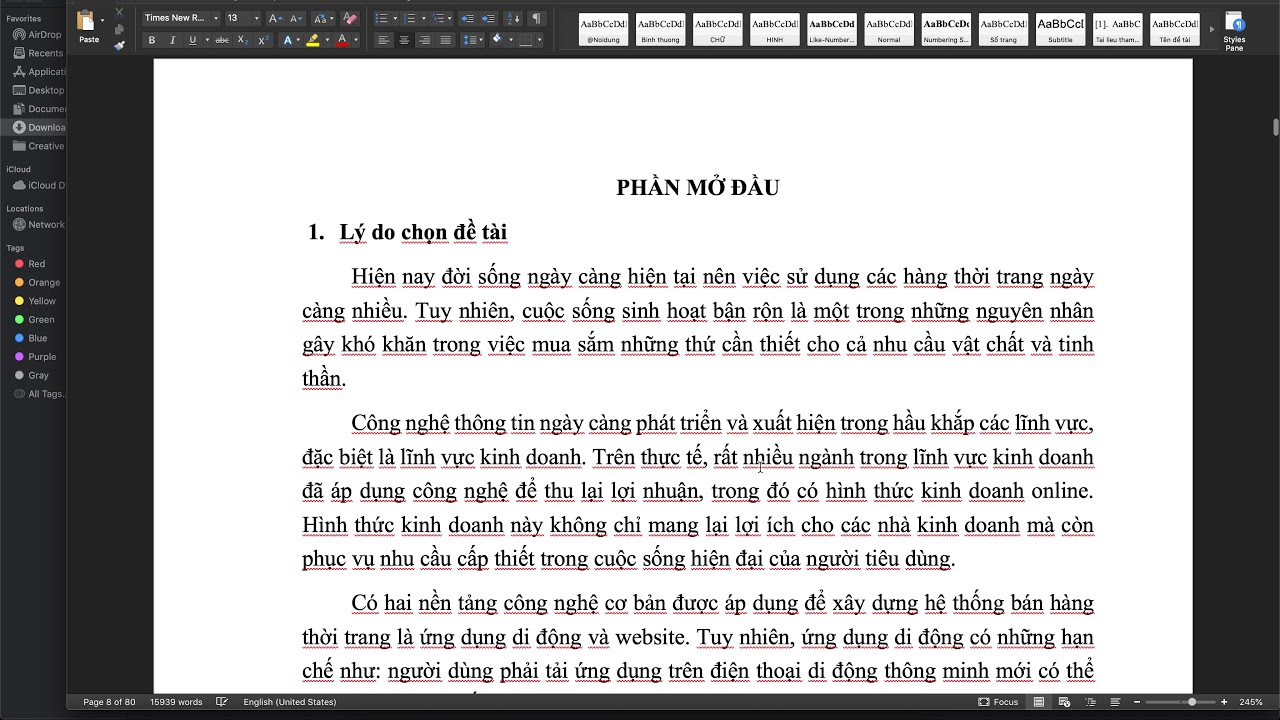This screenshot has height=720, width=1280.
Task: Expand the styles gallery arrow
Action: click(1212, 29)
